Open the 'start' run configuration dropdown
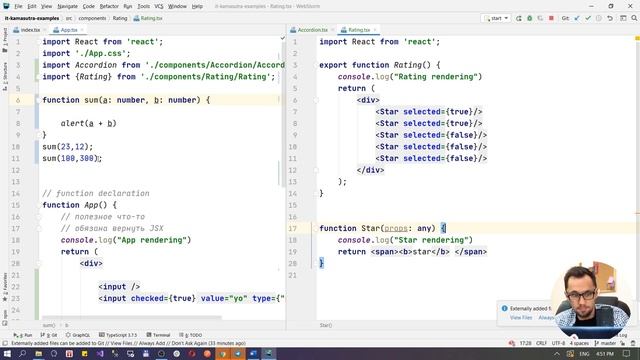Image resolution: width=640 pixels, height=360 pixels. coord(496,18)
